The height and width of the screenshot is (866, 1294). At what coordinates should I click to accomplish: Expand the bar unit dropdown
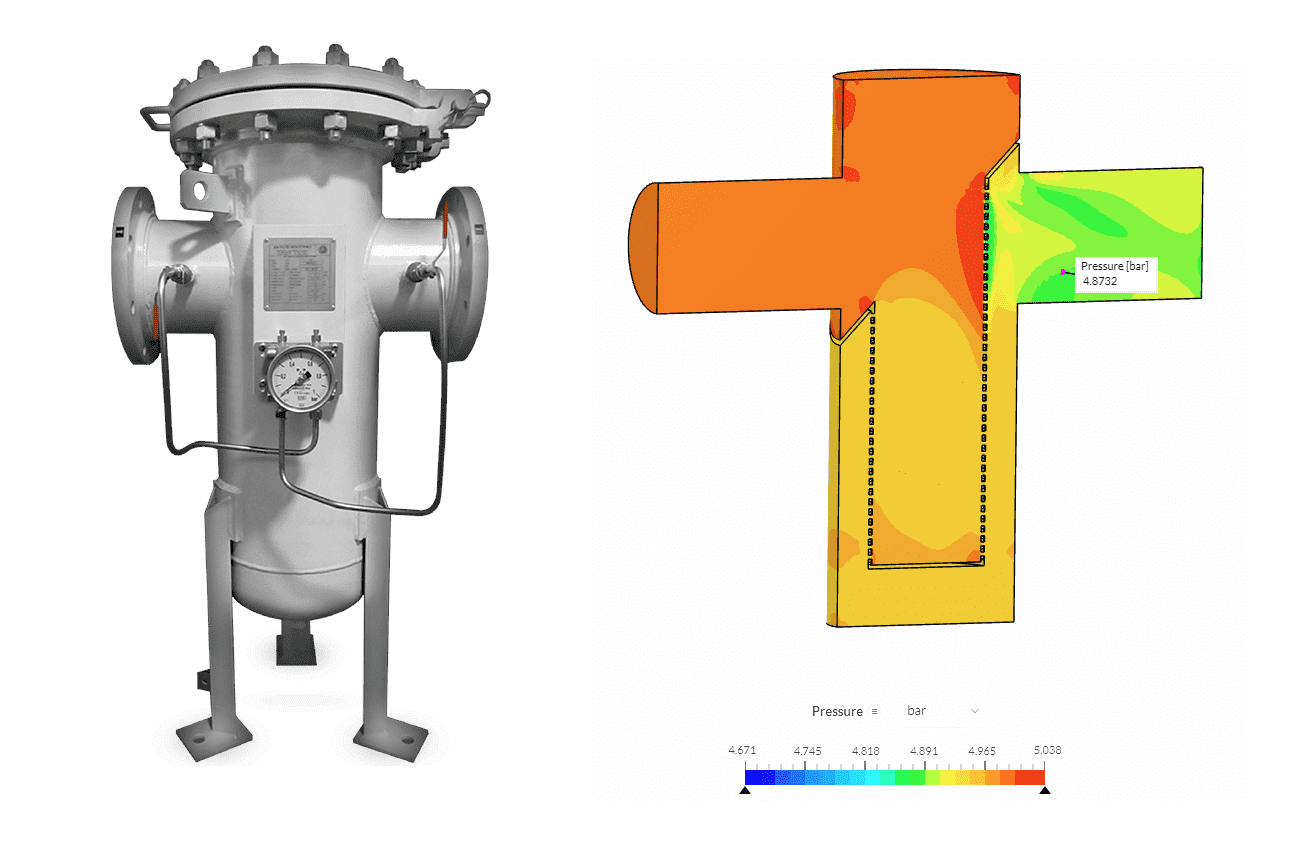coord(940,711)
